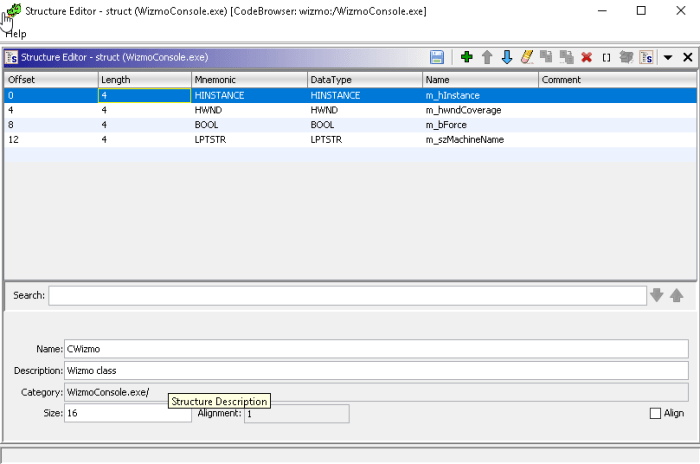Clear selected components with eraser icon

[x=527, y=57]
